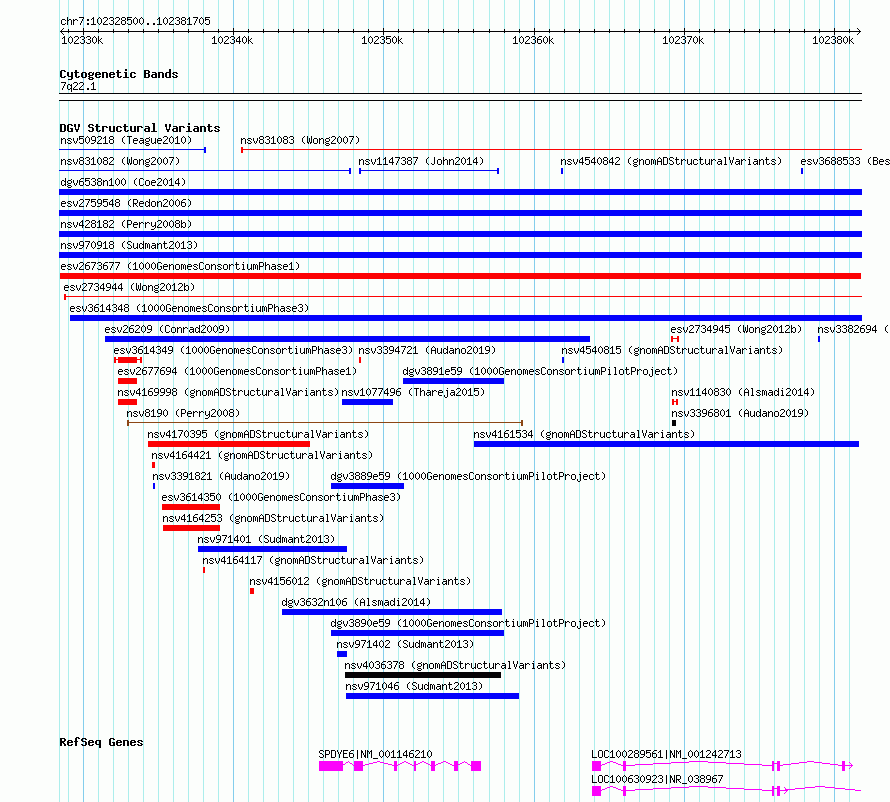Click the 102350k ruler tick label
This screenshot has width=890, height=802.
coord(382,40)
